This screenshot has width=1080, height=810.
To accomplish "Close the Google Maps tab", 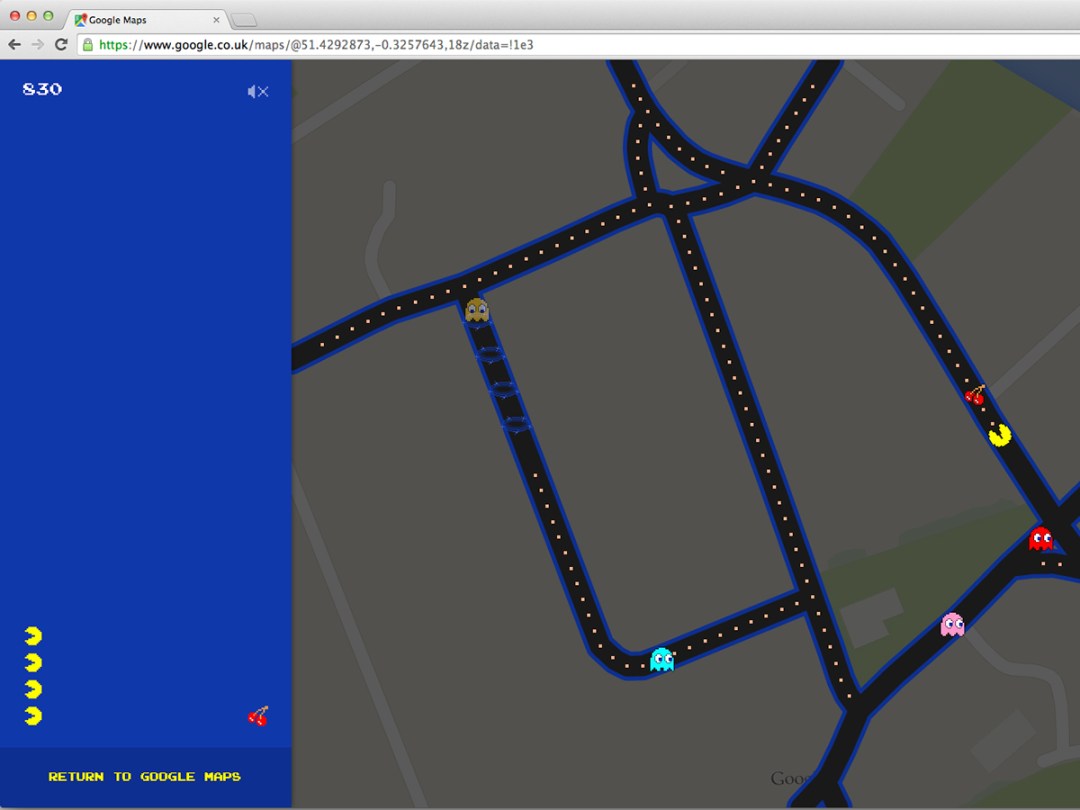I will [216, 20].
